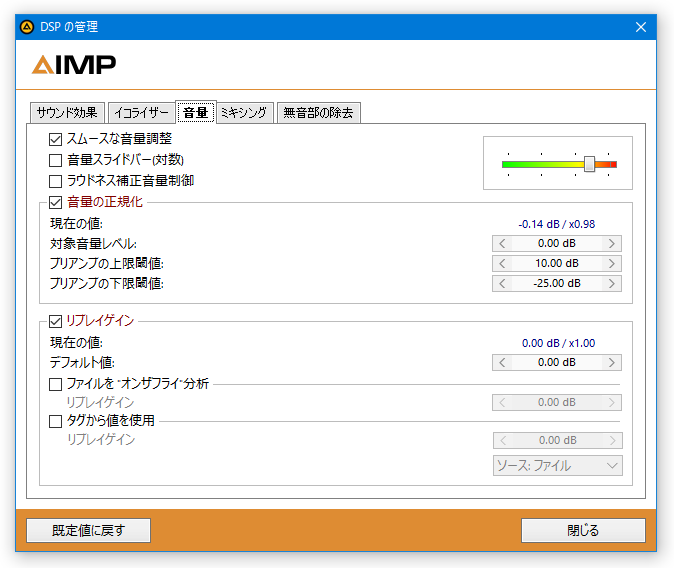674x568 pixels.
Task: Decrease 対象音量レベル with left arrow
Action: coord(502,243)
